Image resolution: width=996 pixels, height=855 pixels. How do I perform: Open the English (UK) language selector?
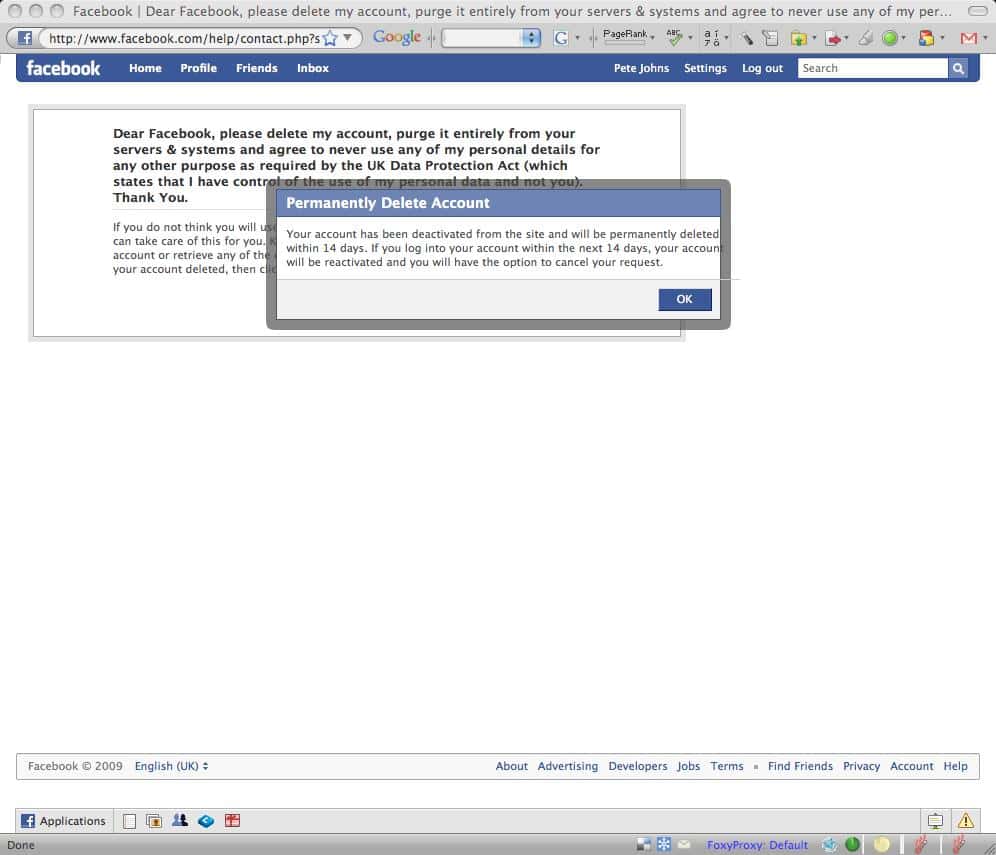pyautogui.click(x=171, y=766)
